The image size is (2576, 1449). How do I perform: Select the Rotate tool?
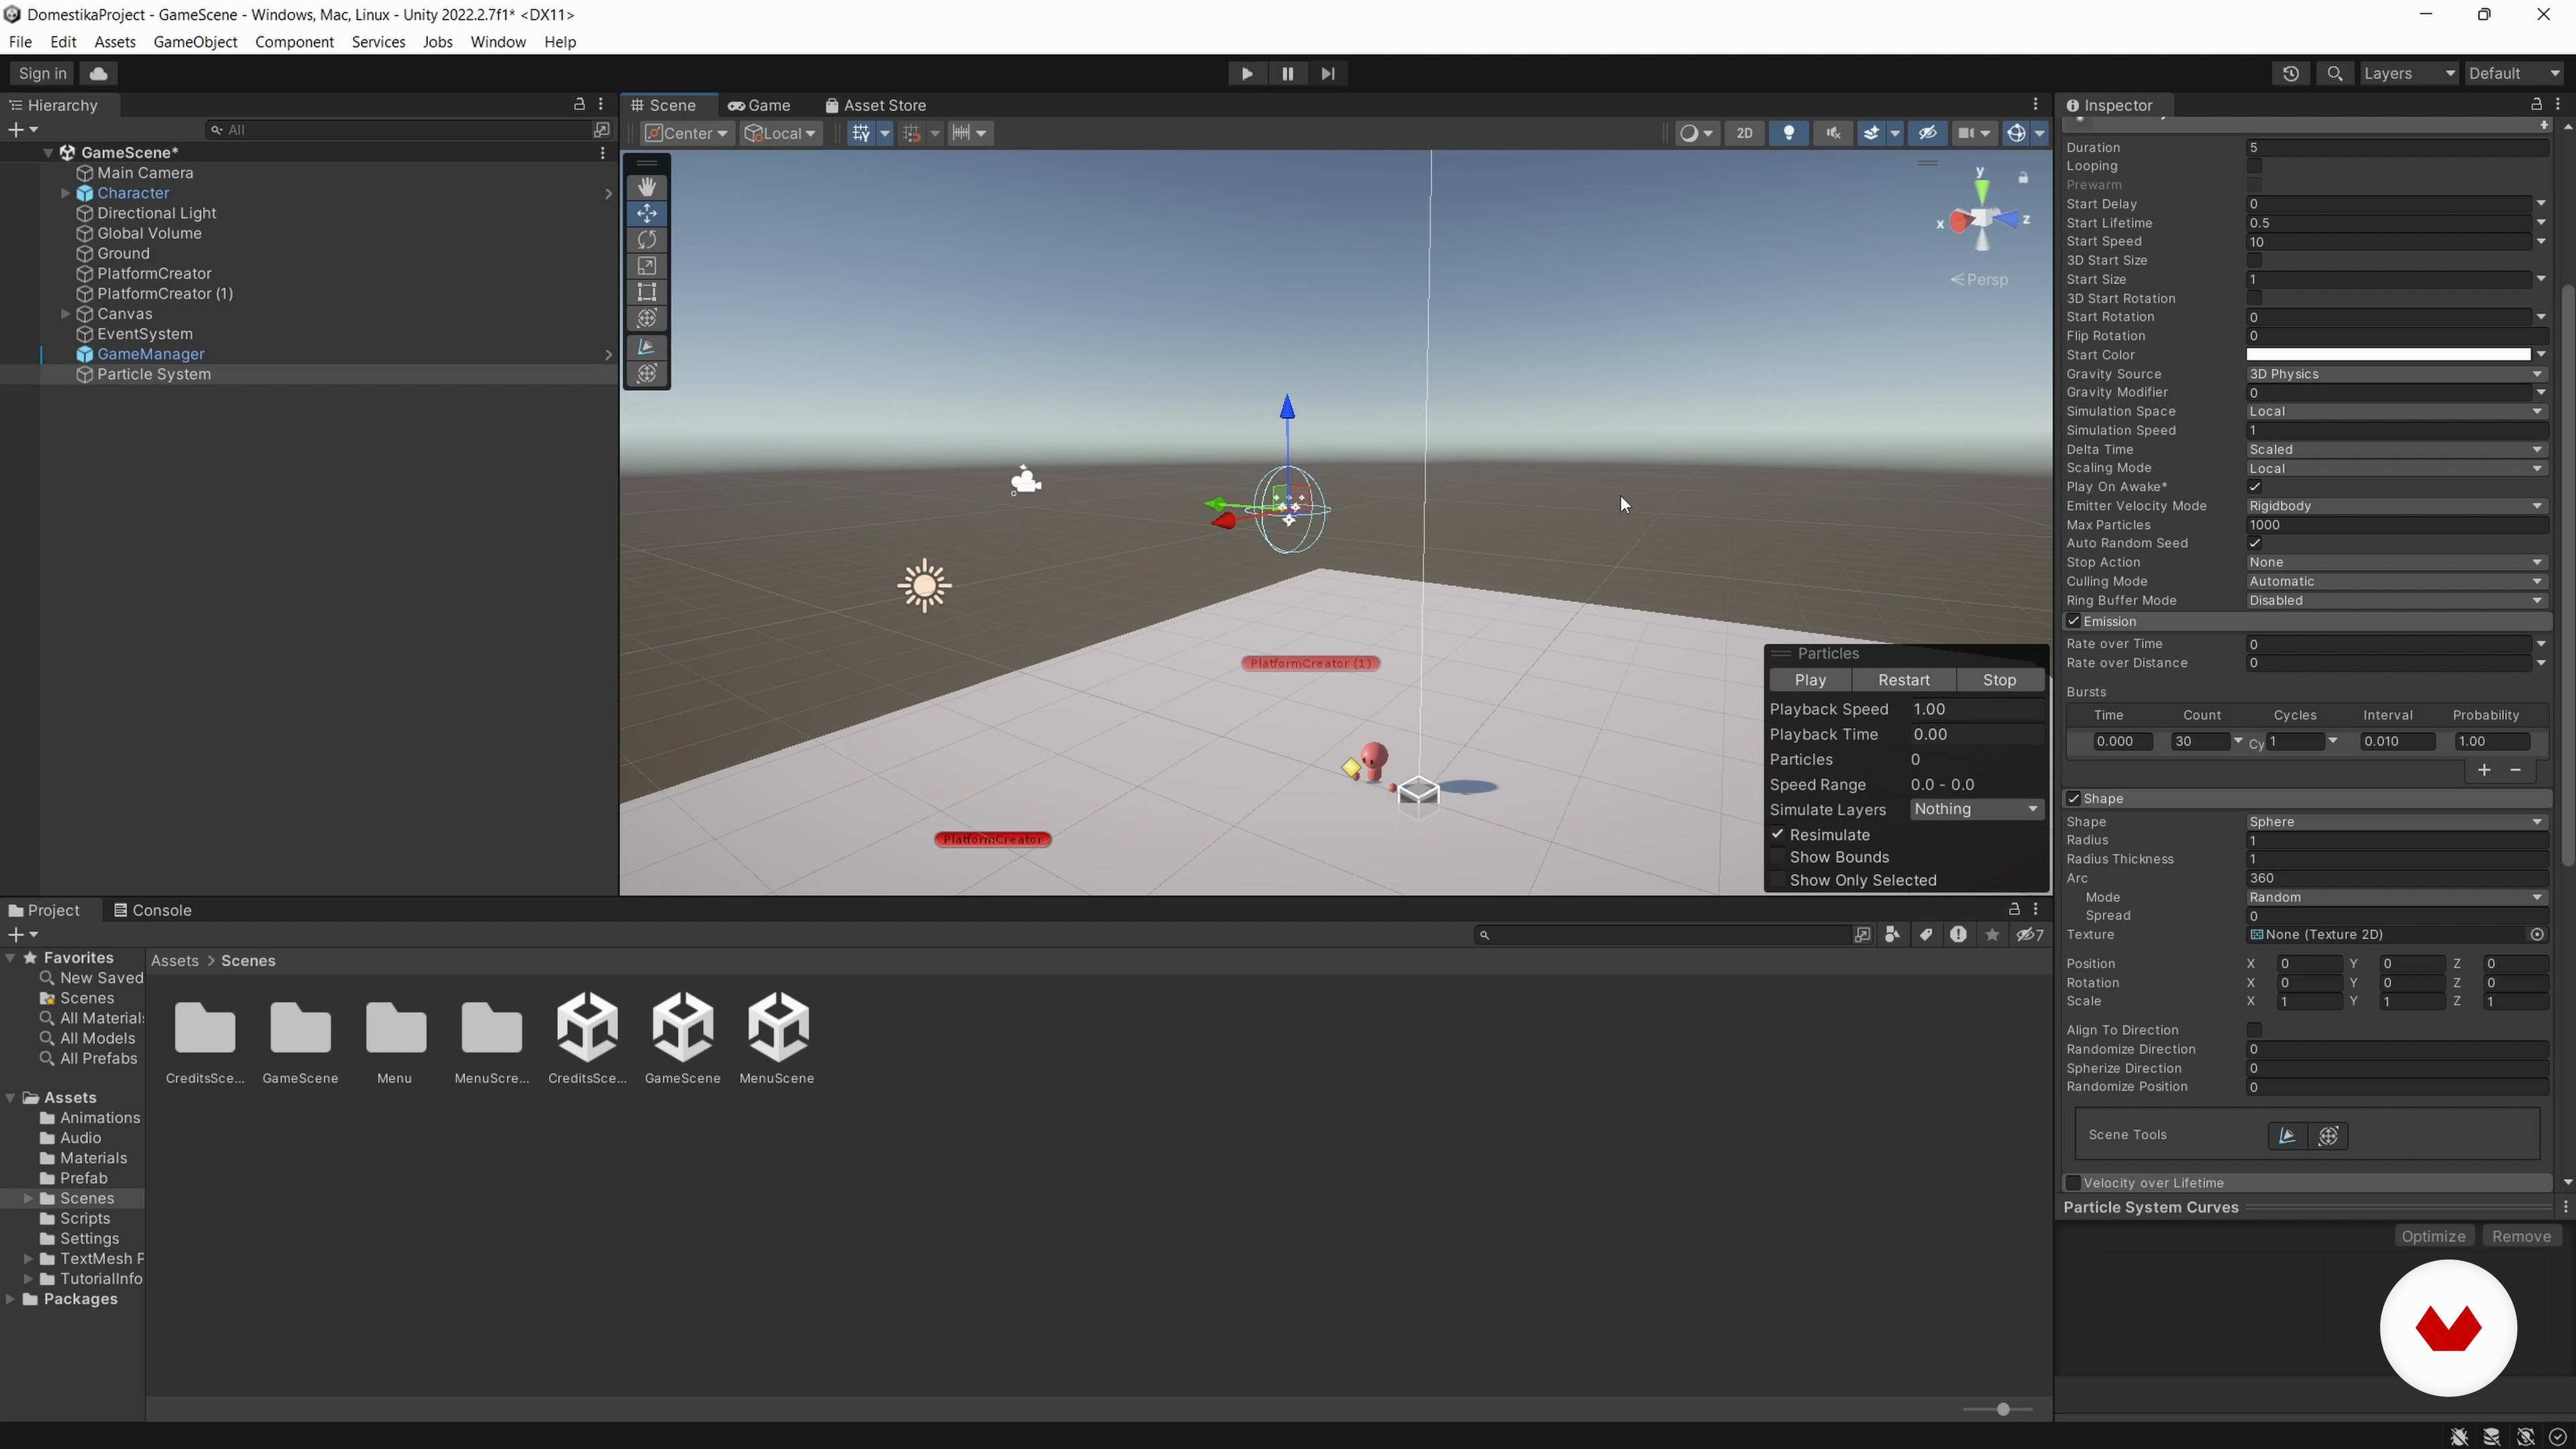coord(647,240)
